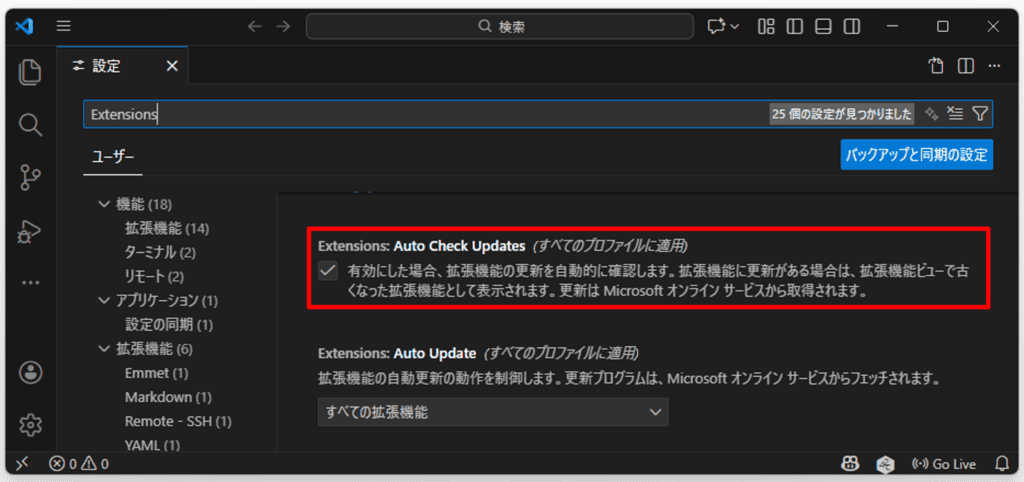Screen dimensions: 1024x482
Task: Click the 25 個の設定が見つかりました count
Action: 842,114
